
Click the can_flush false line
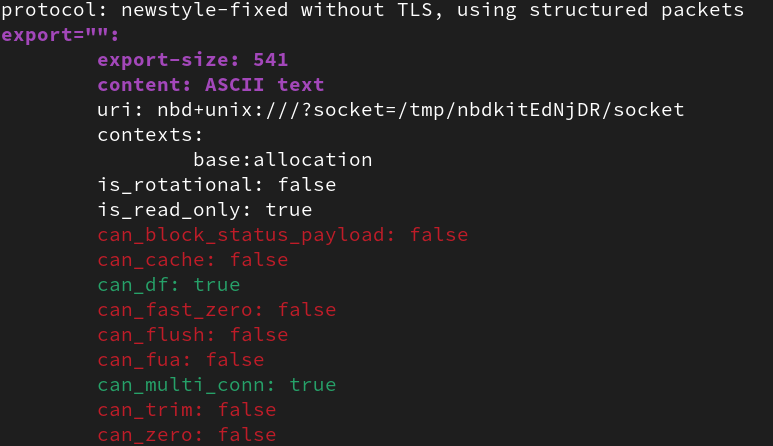tap(192, 335)
